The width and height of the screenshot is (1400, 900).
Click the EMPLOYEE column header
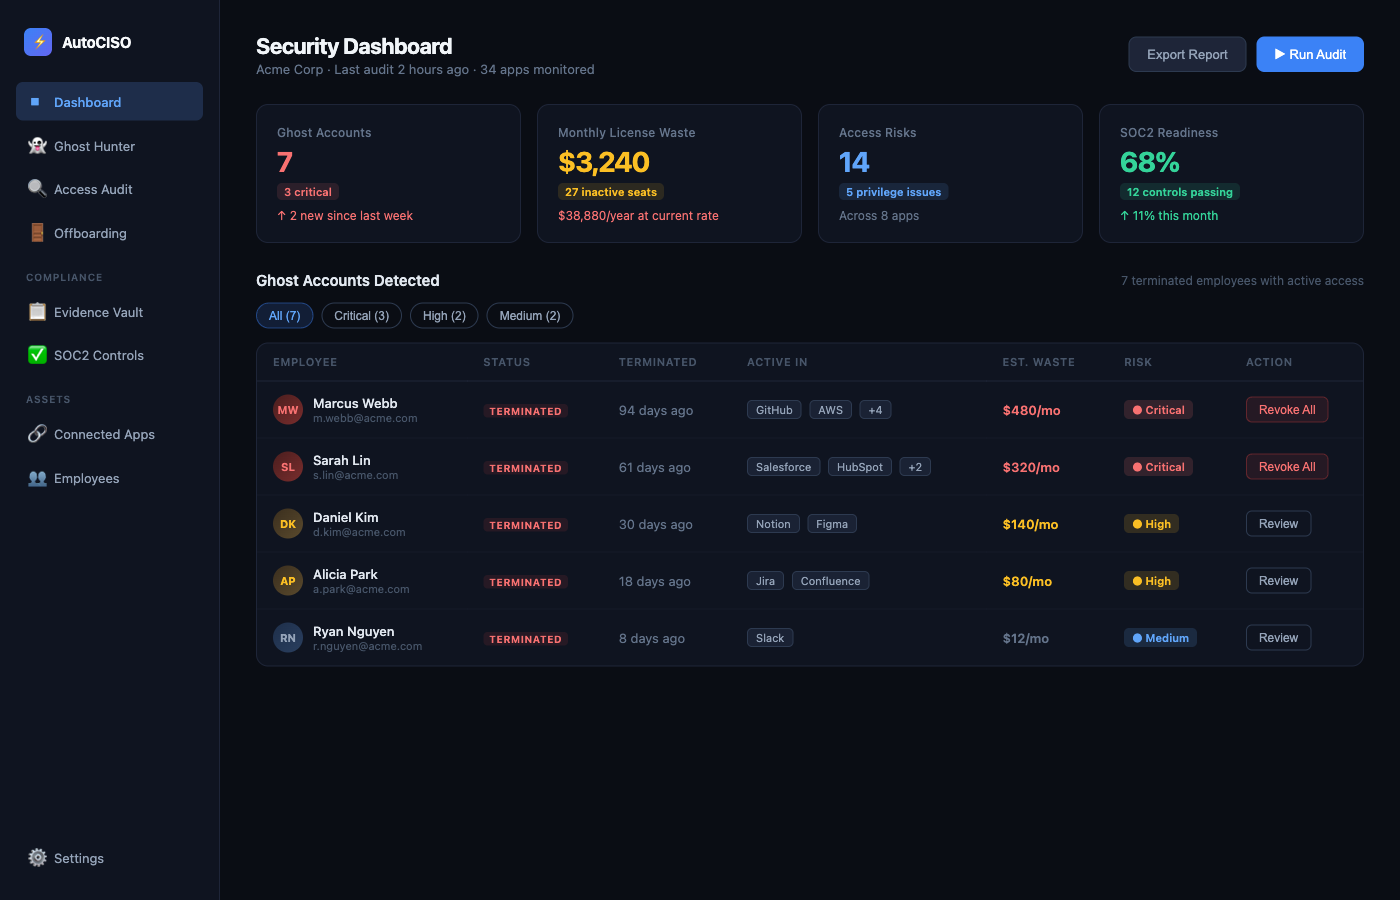tap(305, 362)
